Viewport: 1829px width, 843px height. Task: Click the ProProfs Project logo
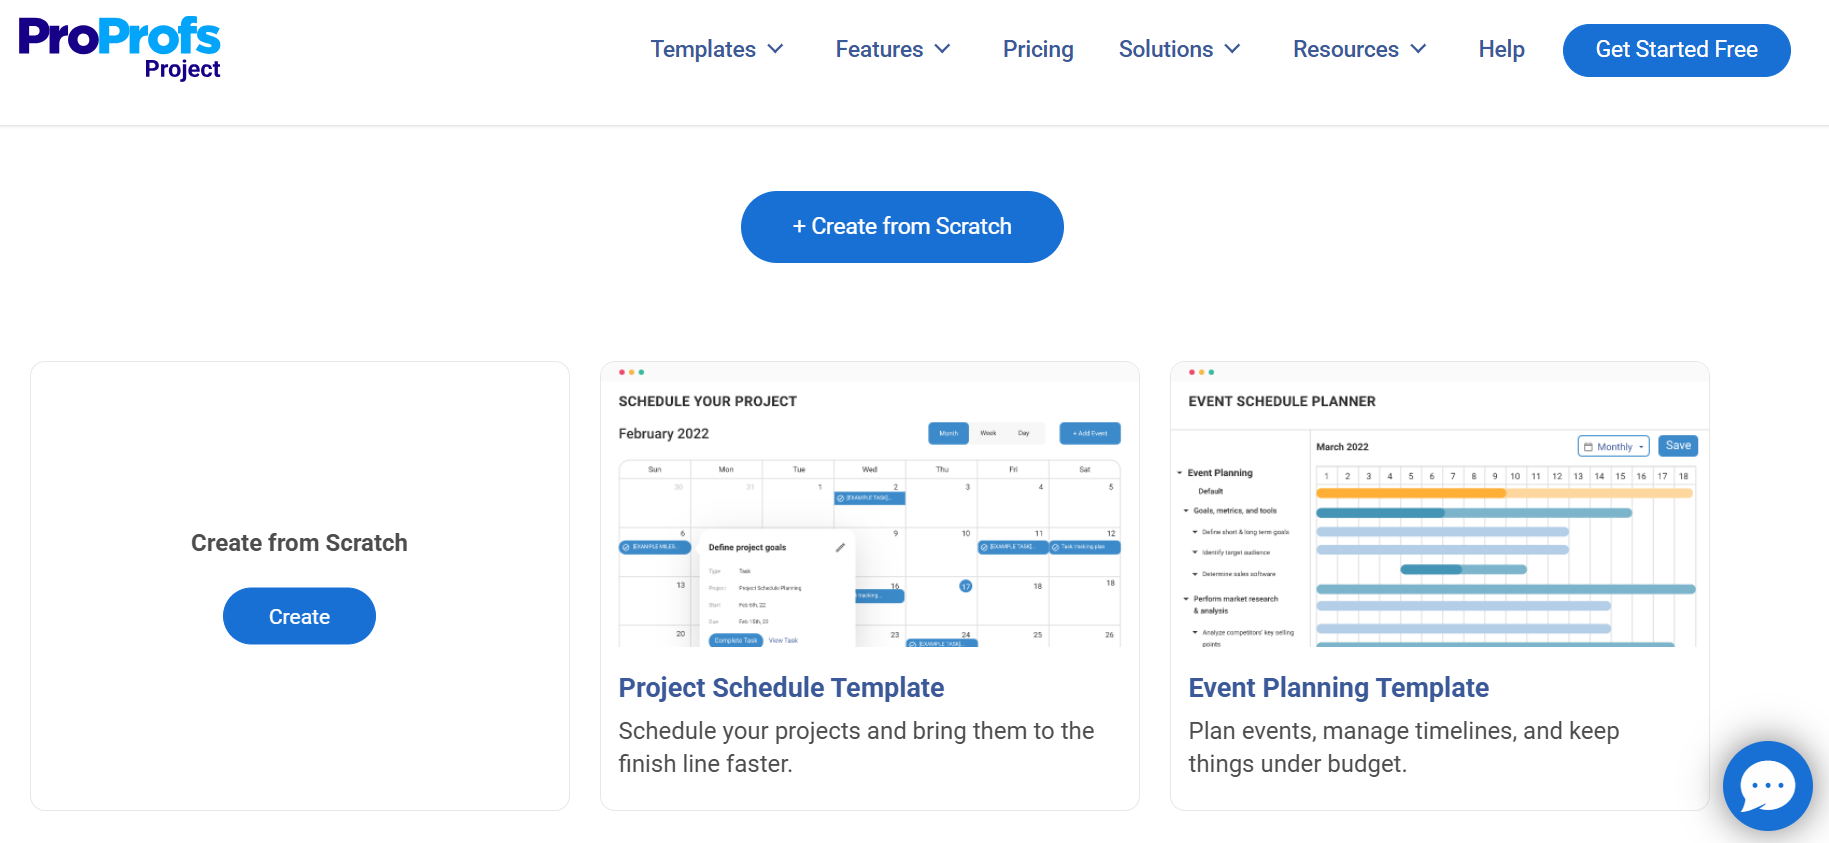tap(119, 47)
